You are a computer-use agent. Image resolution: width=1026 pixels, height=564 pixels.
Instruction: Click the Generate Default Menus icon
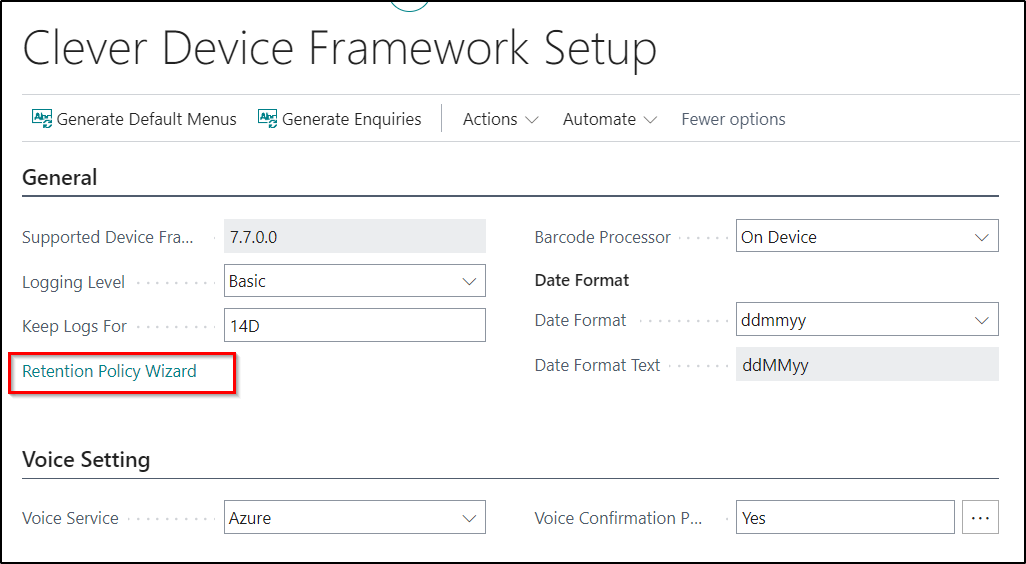click(42, 118)
